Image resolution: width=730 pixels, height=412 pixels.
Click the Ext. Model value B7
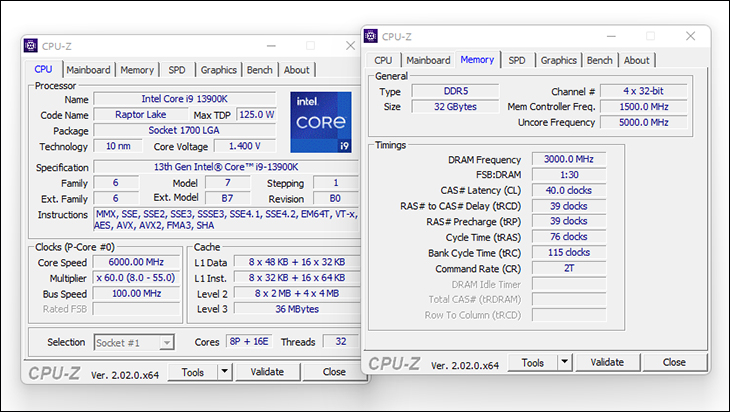click(227, 198)
